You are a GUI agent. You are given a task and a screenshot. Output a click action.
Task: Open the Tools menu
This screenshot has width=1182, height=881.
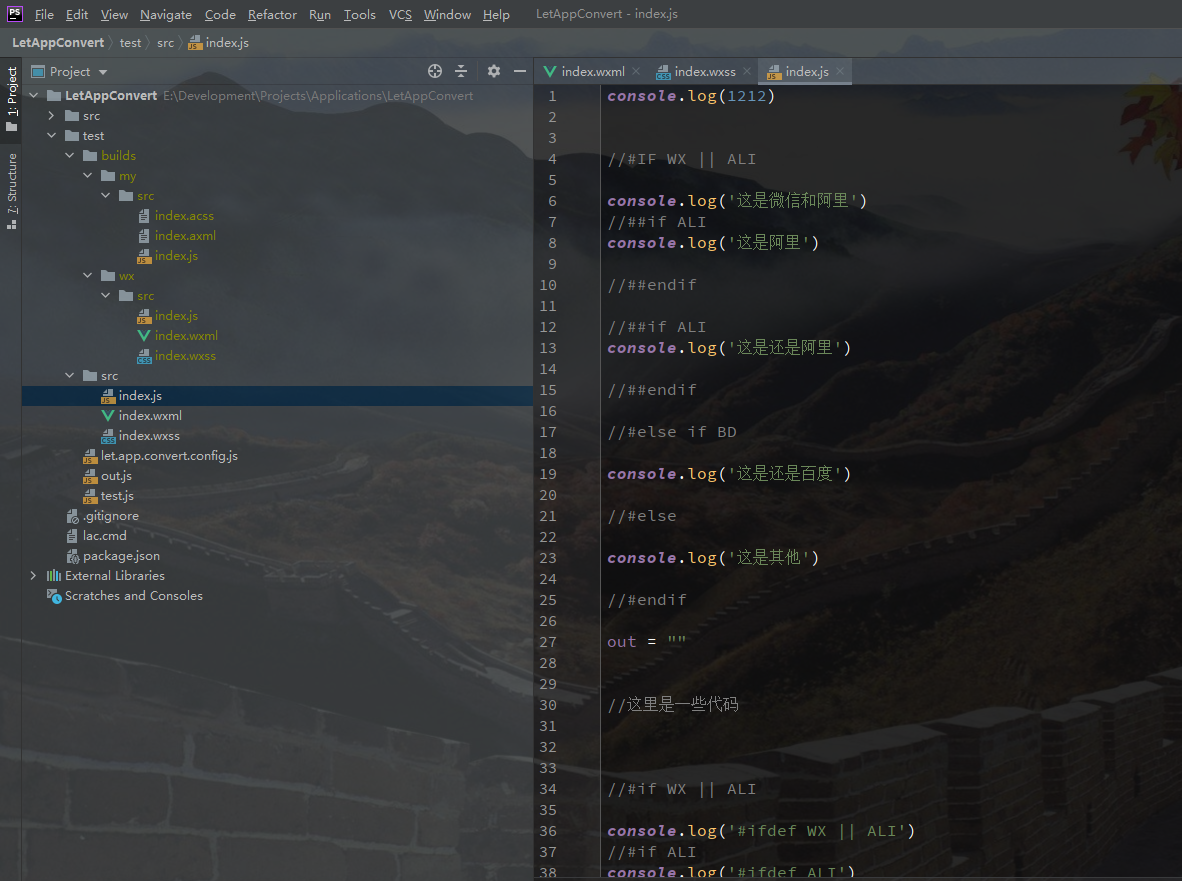click(360, 14)
